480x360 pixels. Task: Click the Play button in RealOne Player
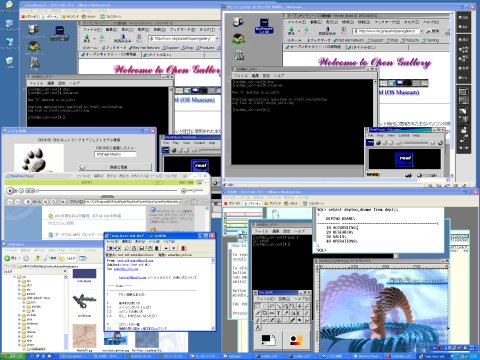click(10, 191)
